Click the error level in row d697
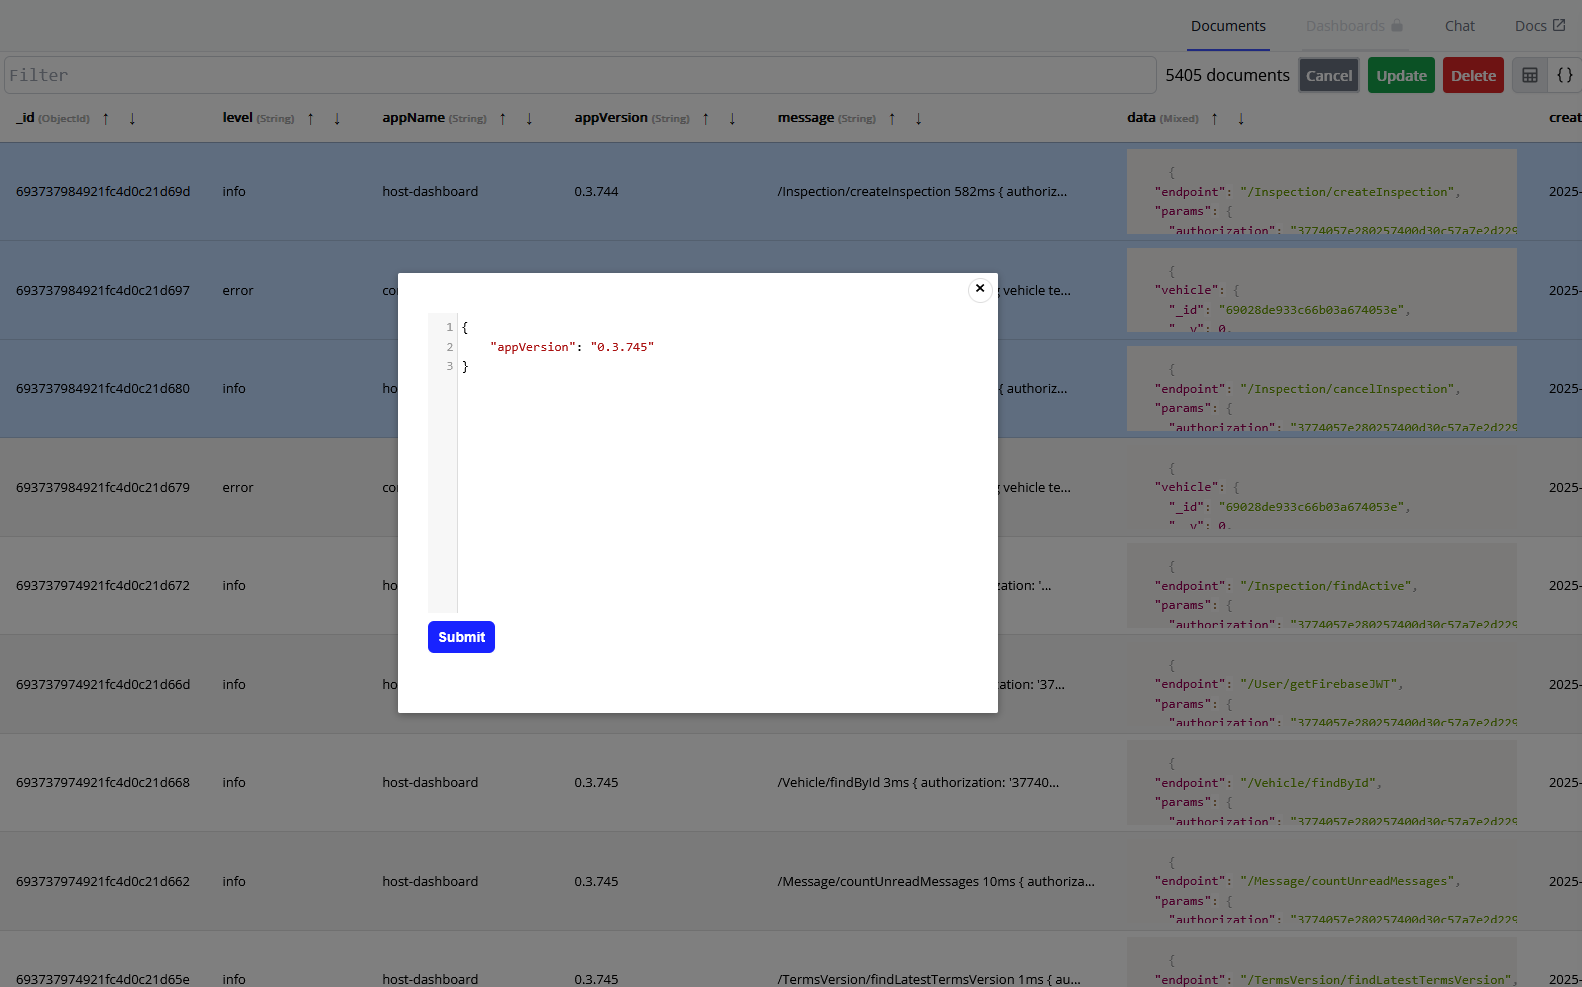 point(238,290)
